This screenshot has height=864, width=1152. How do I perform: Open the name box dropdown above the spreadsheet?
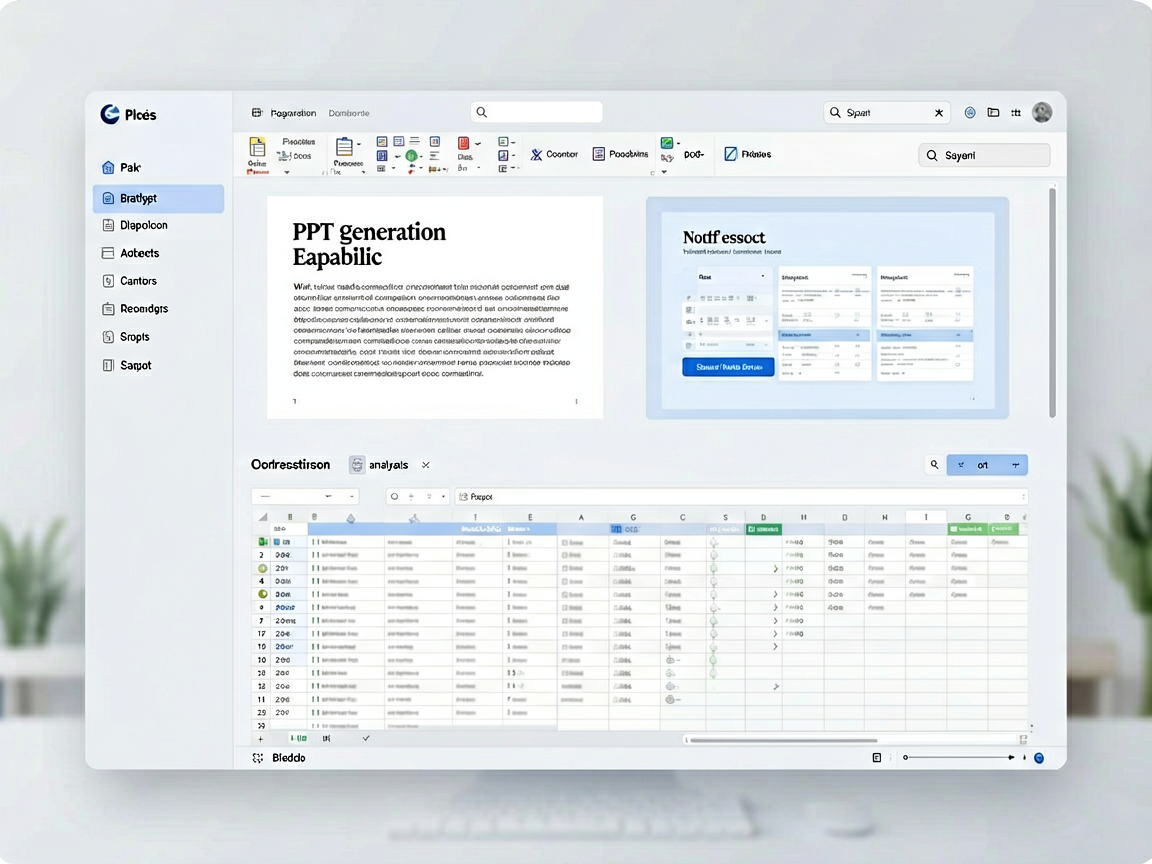[305, 497]
